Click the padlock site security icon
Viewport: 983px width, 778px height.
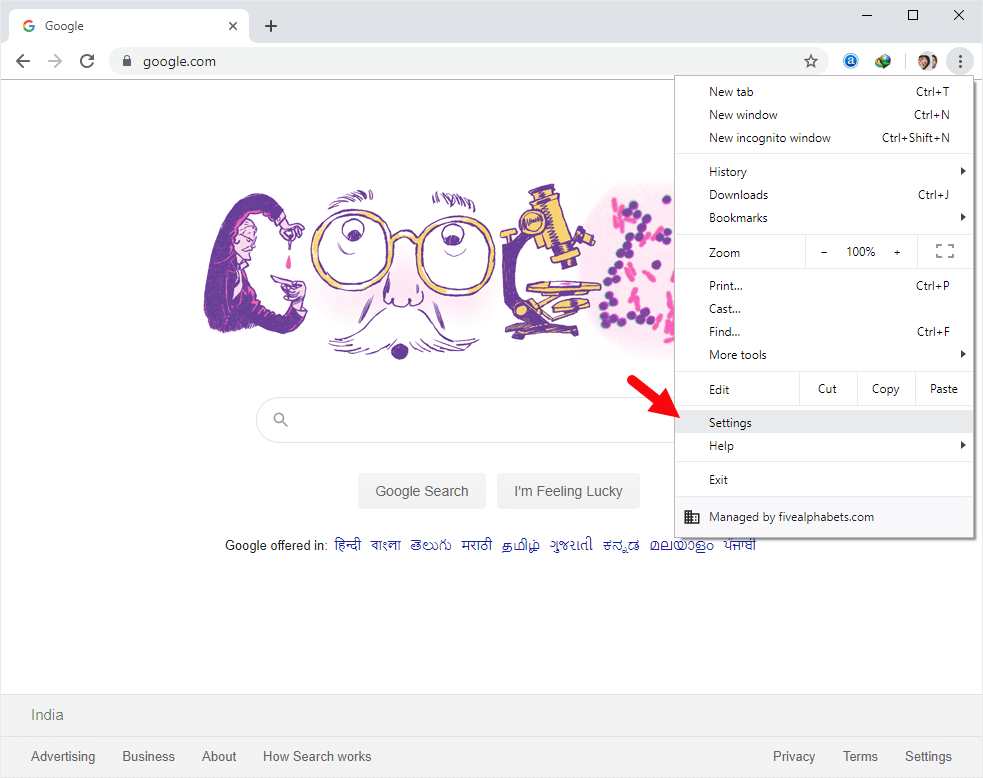127,61
